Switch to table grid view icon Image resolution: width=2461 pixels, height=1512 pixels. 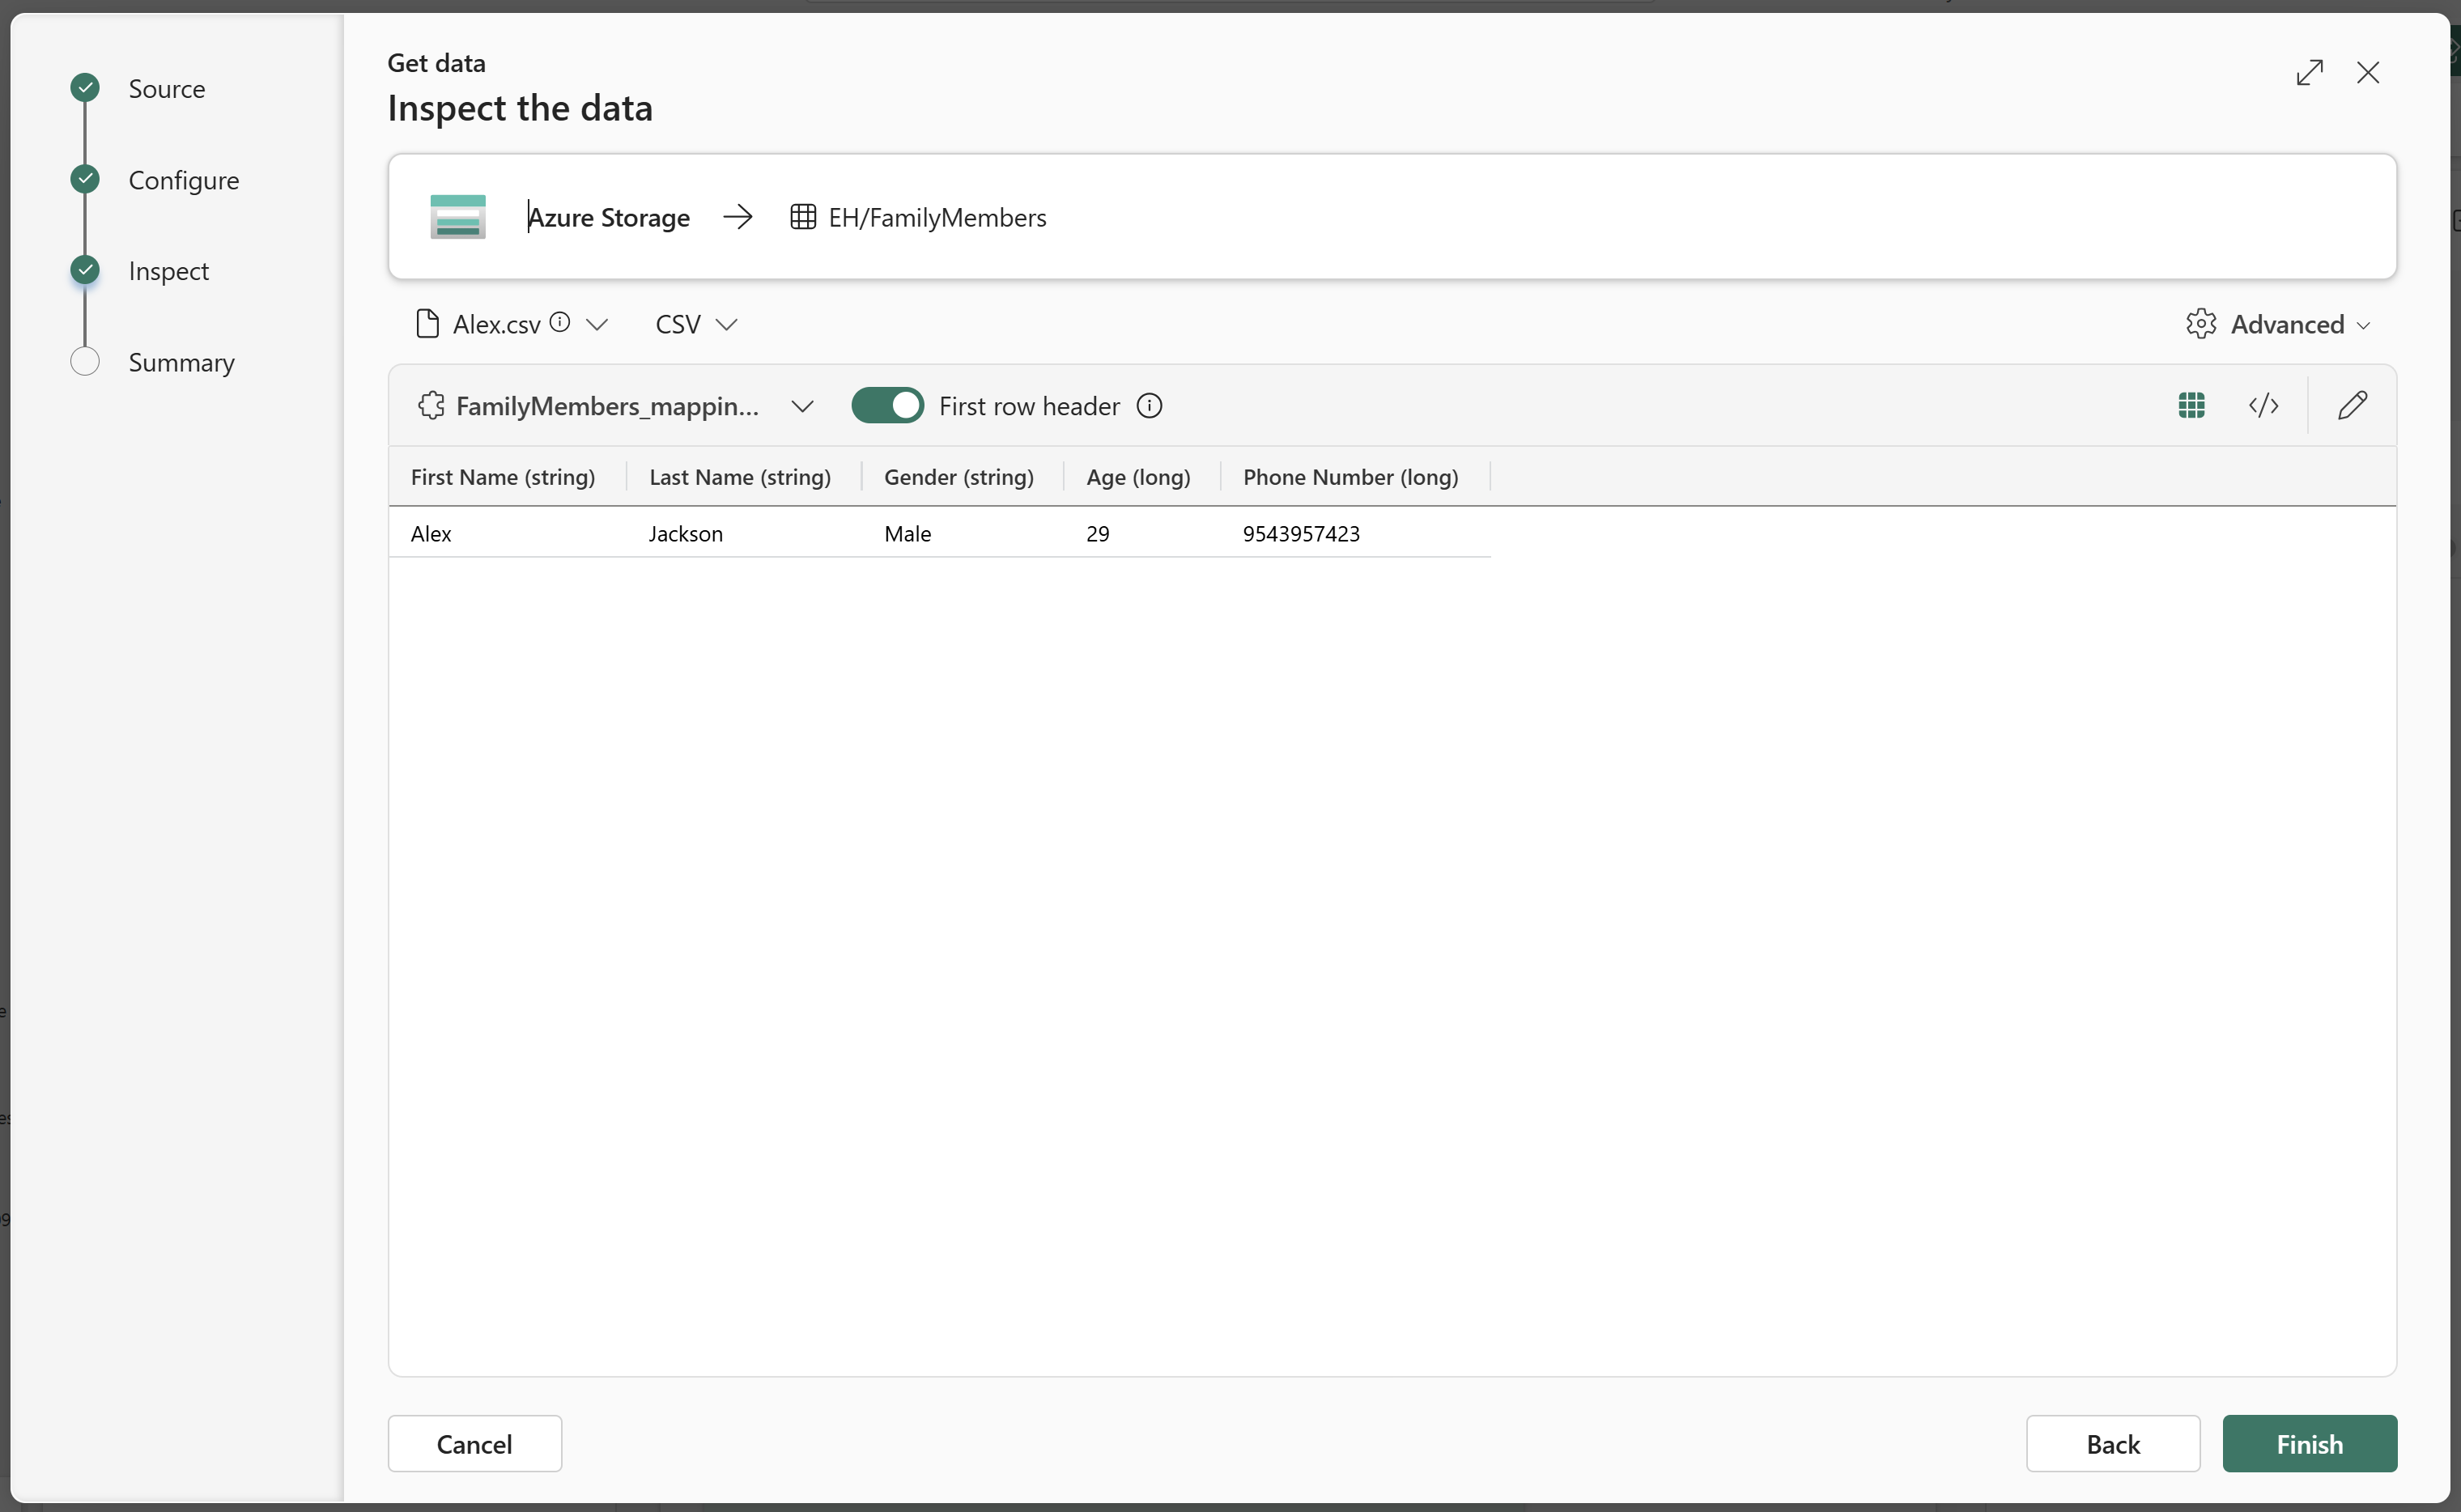2191,405
